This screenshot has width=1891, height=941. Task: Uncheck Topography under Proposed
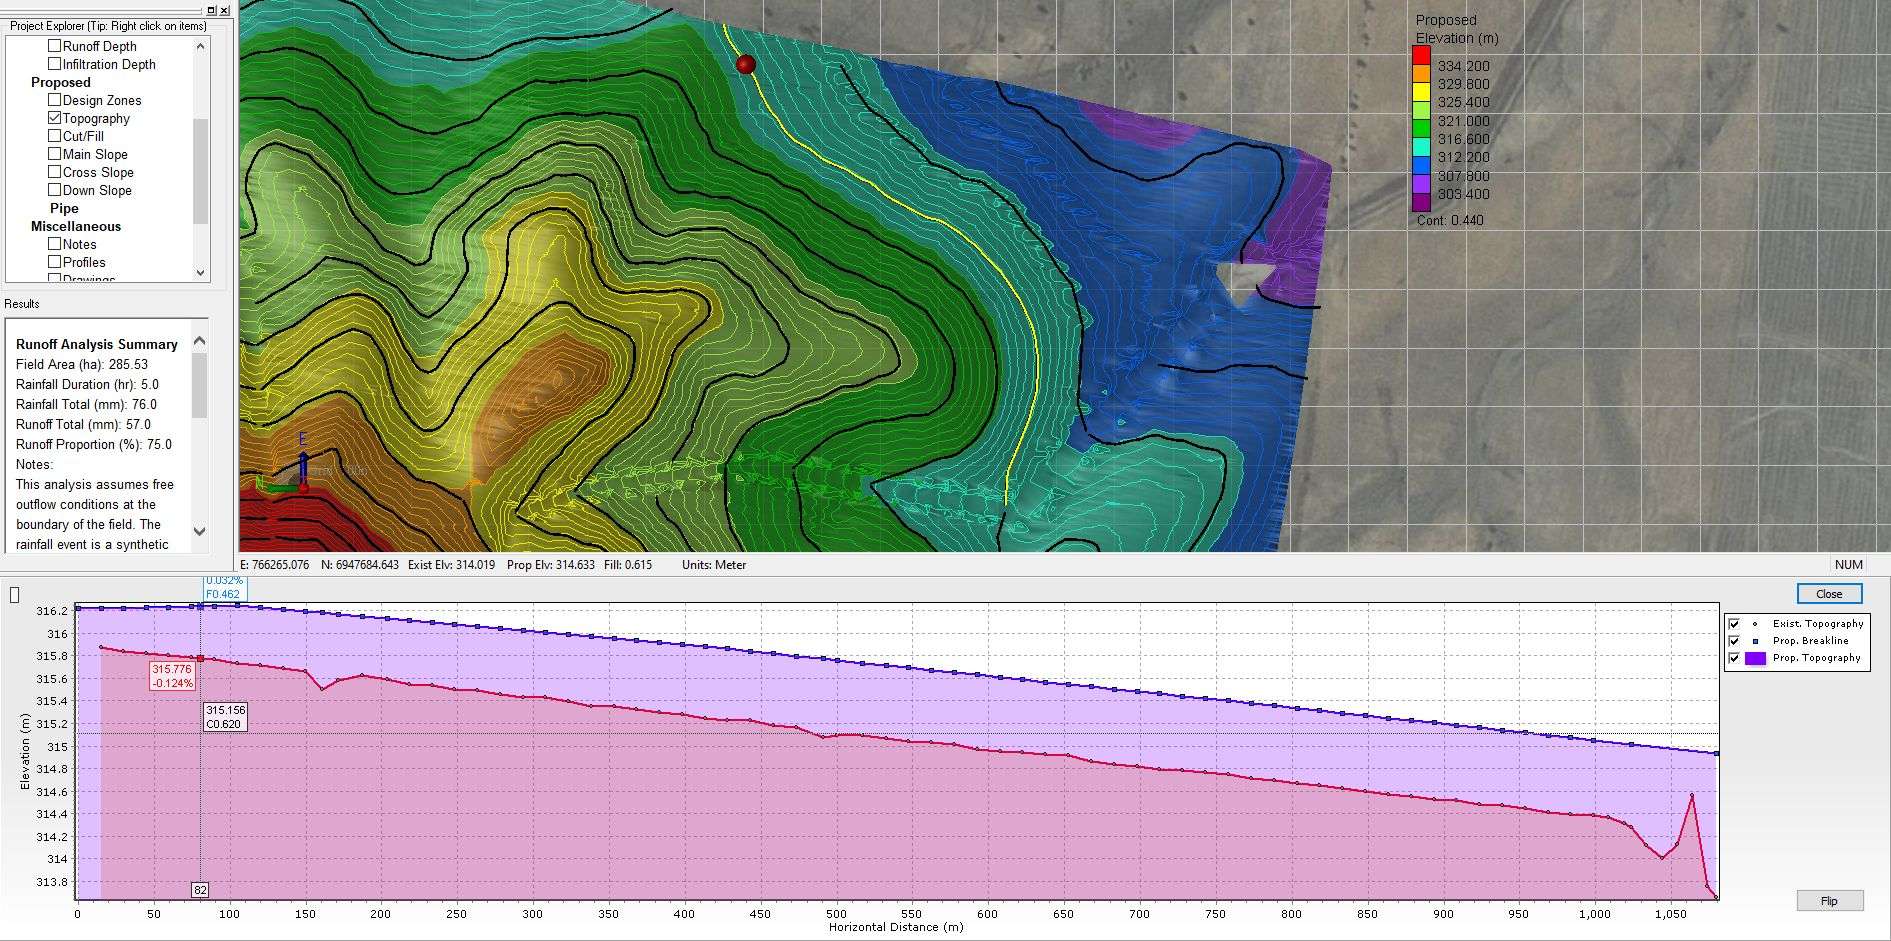55,118
